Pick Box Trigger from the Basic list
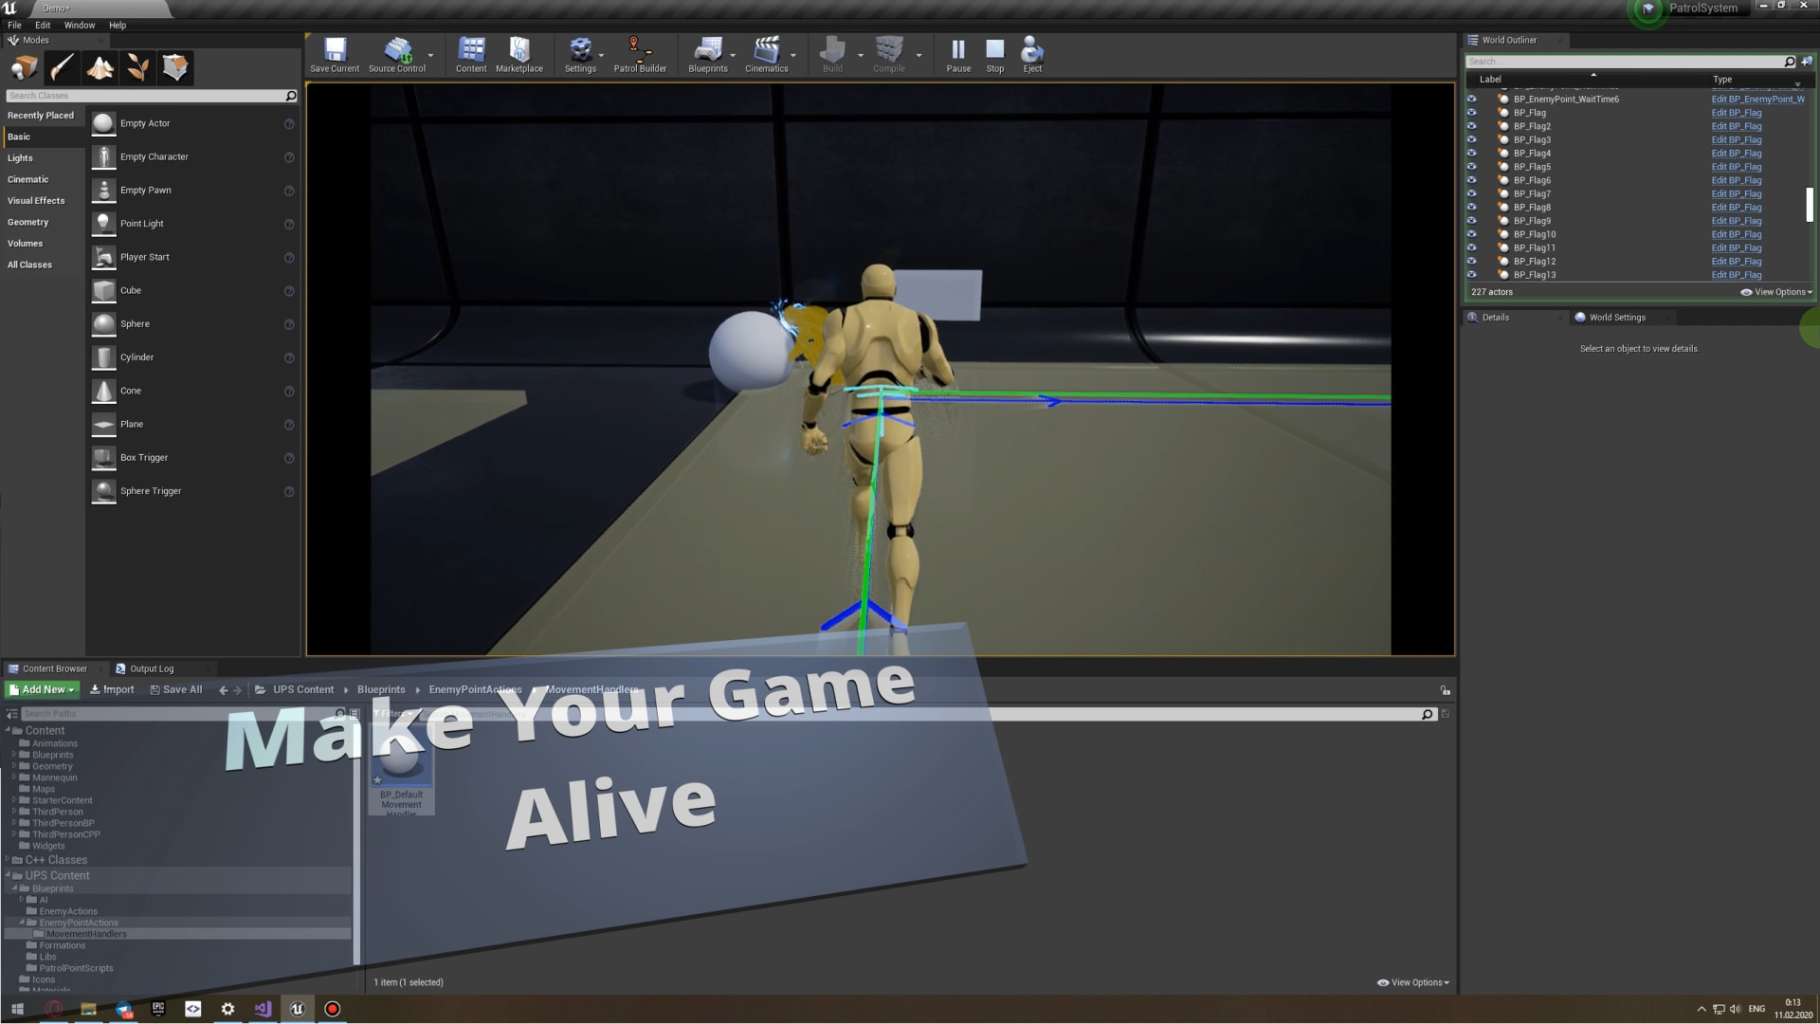This screenshot has width=1820, height=1024. (192, 457)
